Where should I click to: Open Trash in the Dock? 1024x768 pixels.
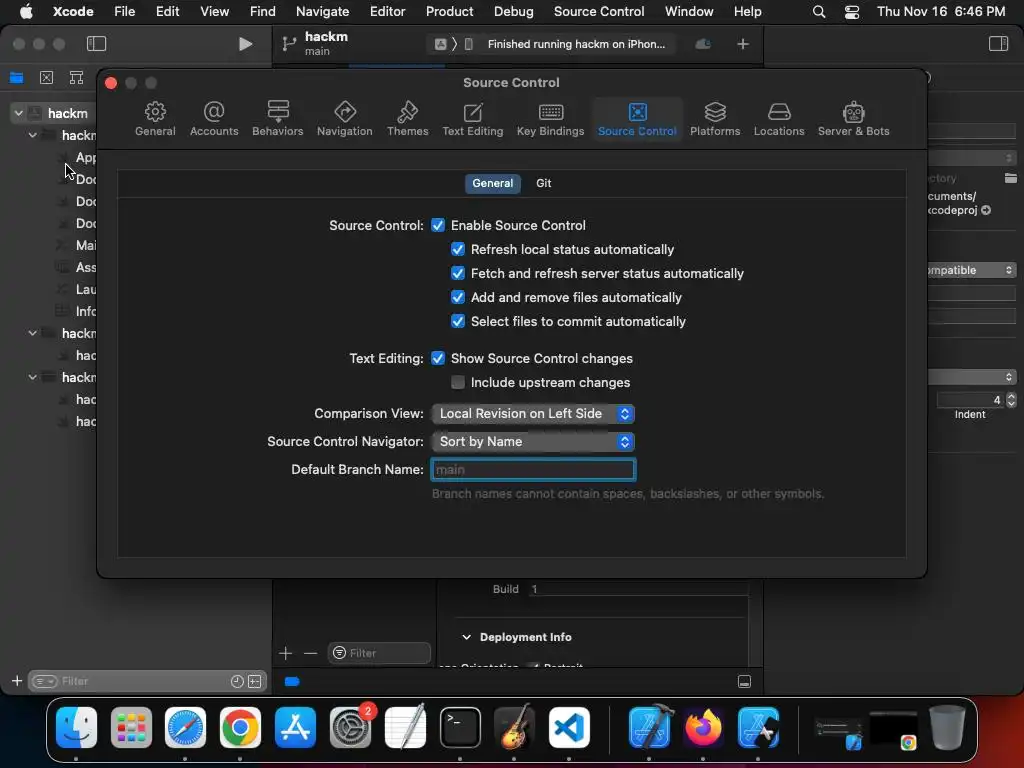(x=947, y=727)
